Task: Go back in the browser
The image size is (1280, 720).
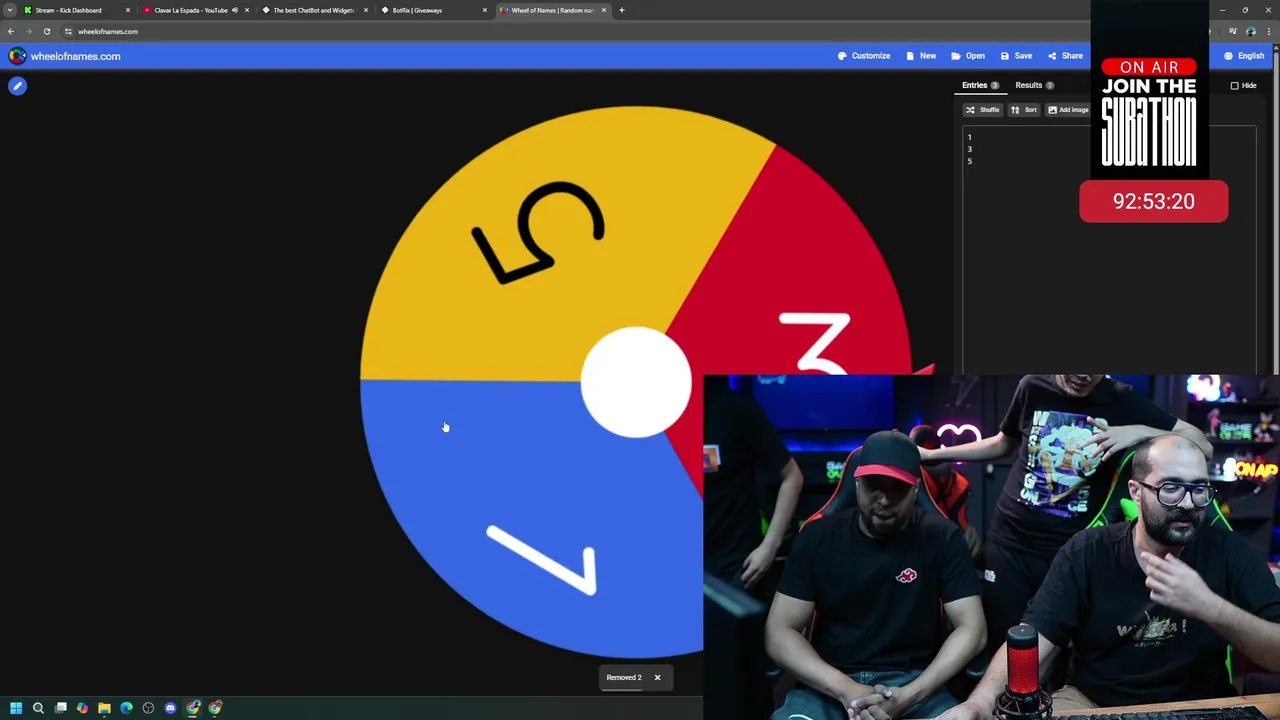Action: pyautogui.click(x=11, y=31)
